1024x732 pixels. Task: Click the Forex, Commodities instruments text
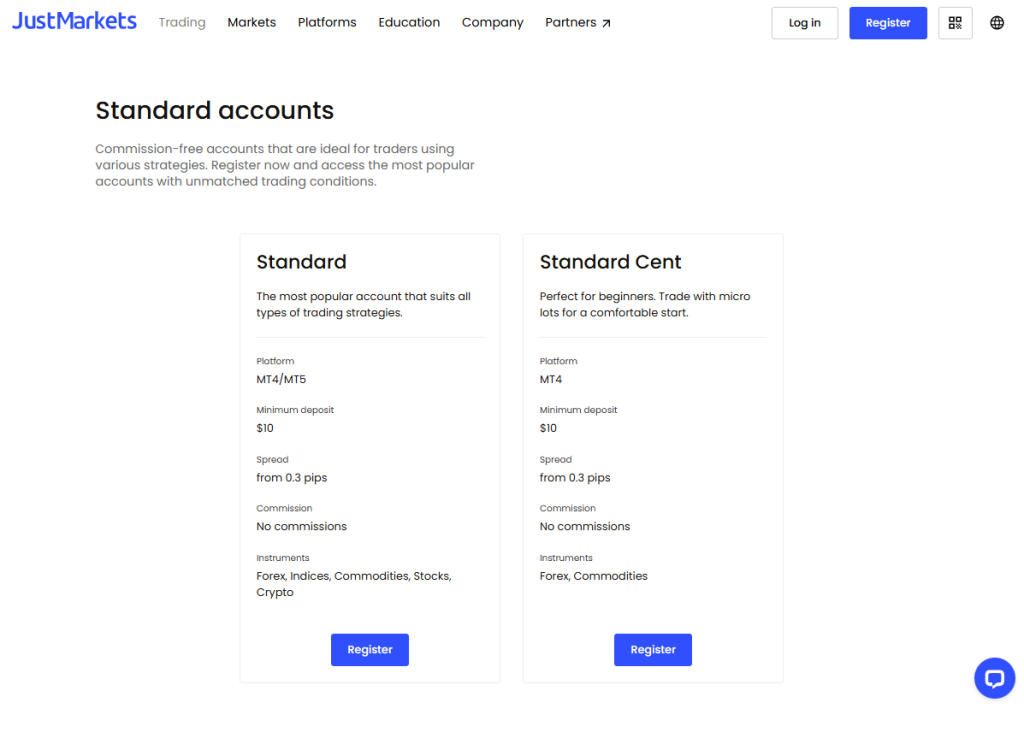pyautogui.click(x=593, y=576)
